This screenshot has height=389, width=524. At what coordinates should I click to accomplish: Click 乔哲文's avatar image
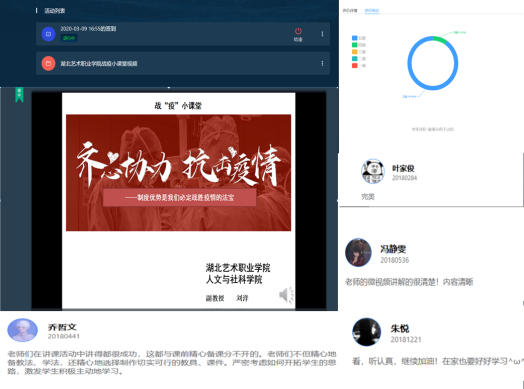pos(22,330)
